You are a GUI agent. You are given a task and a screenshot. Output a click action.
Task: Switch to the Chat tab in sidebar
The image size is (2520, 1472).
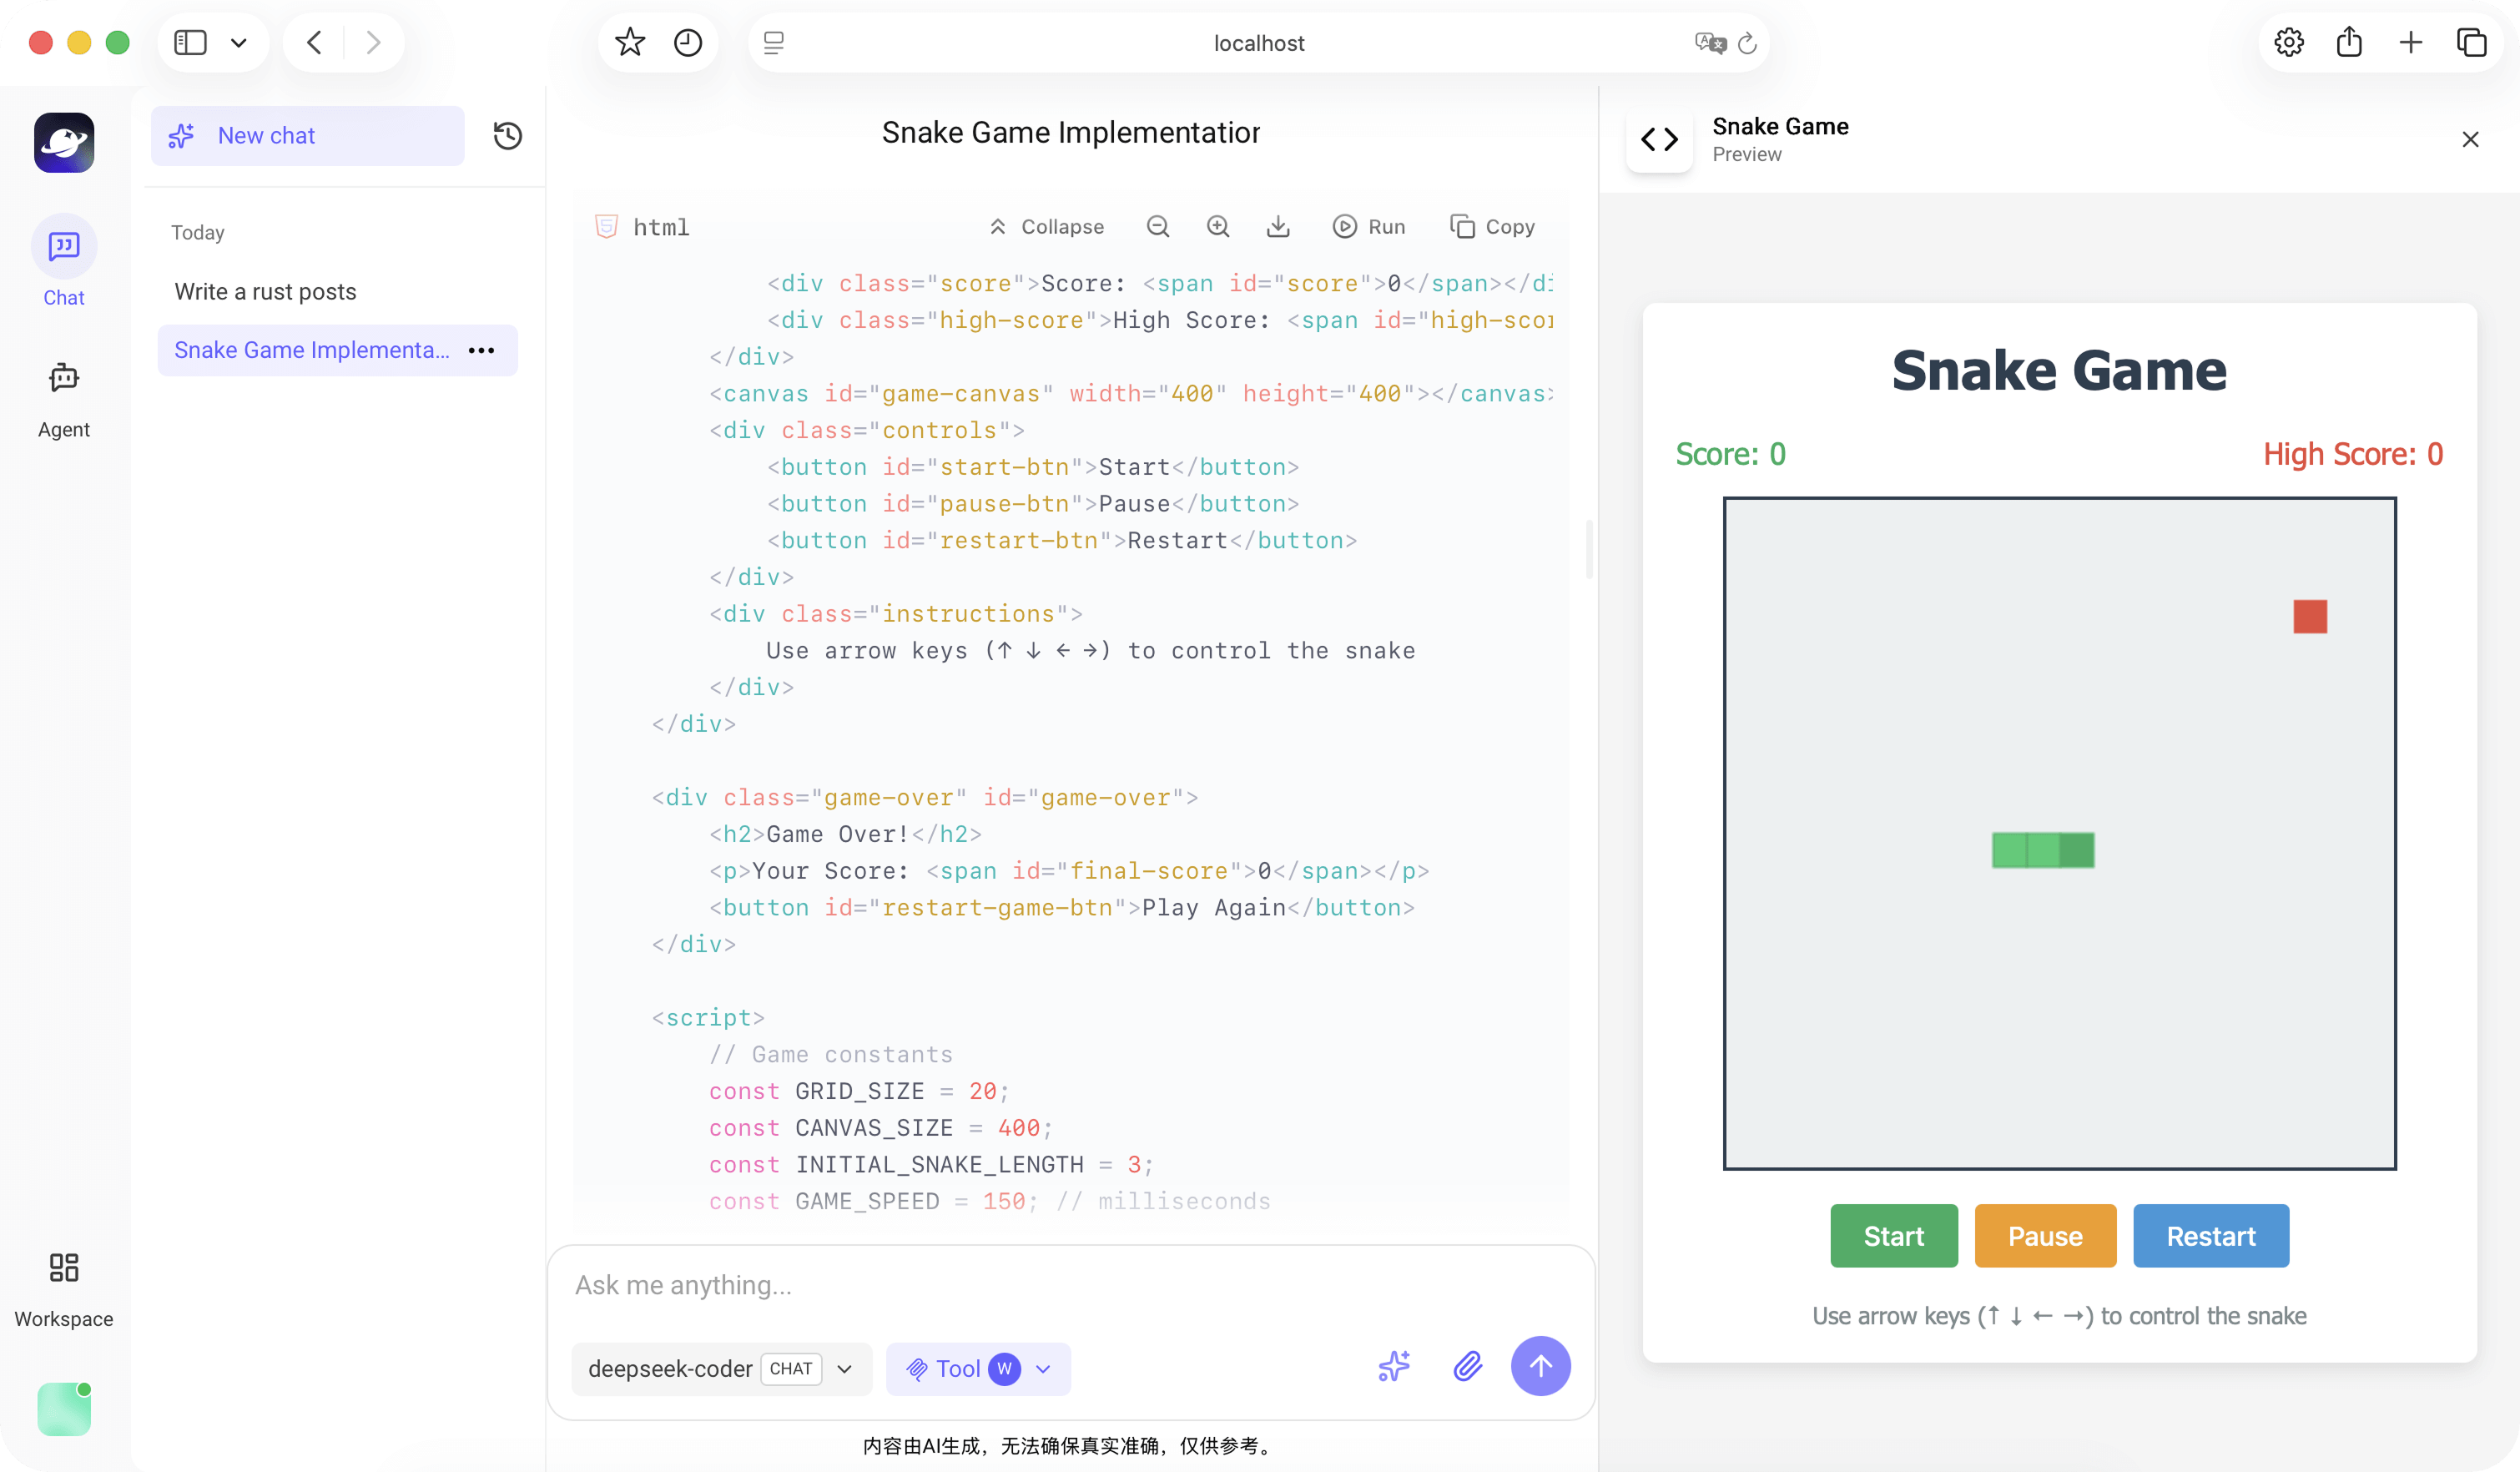click(64, 260)
